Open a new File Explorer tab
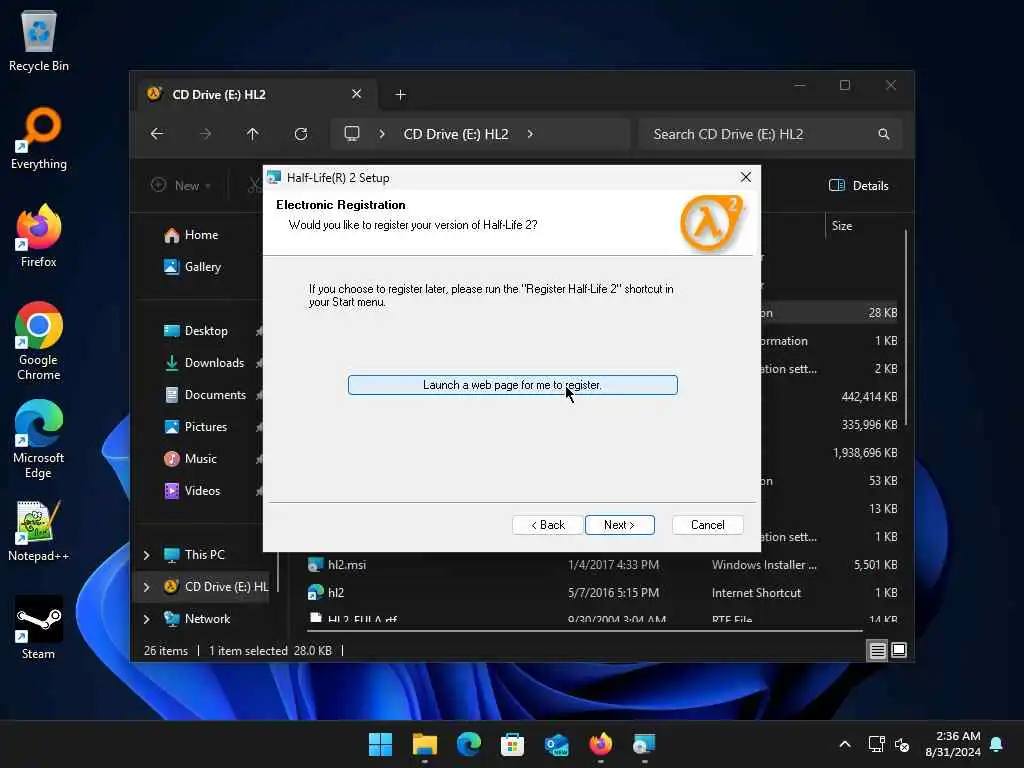This screenshot has width=1024, height=768. click(400, 95)
